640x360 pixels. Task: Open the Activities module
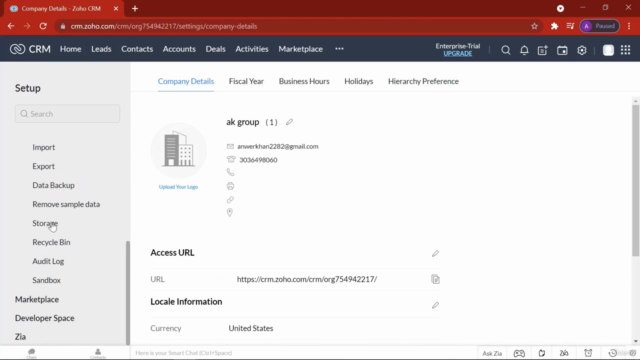click(x=252, y=49)
